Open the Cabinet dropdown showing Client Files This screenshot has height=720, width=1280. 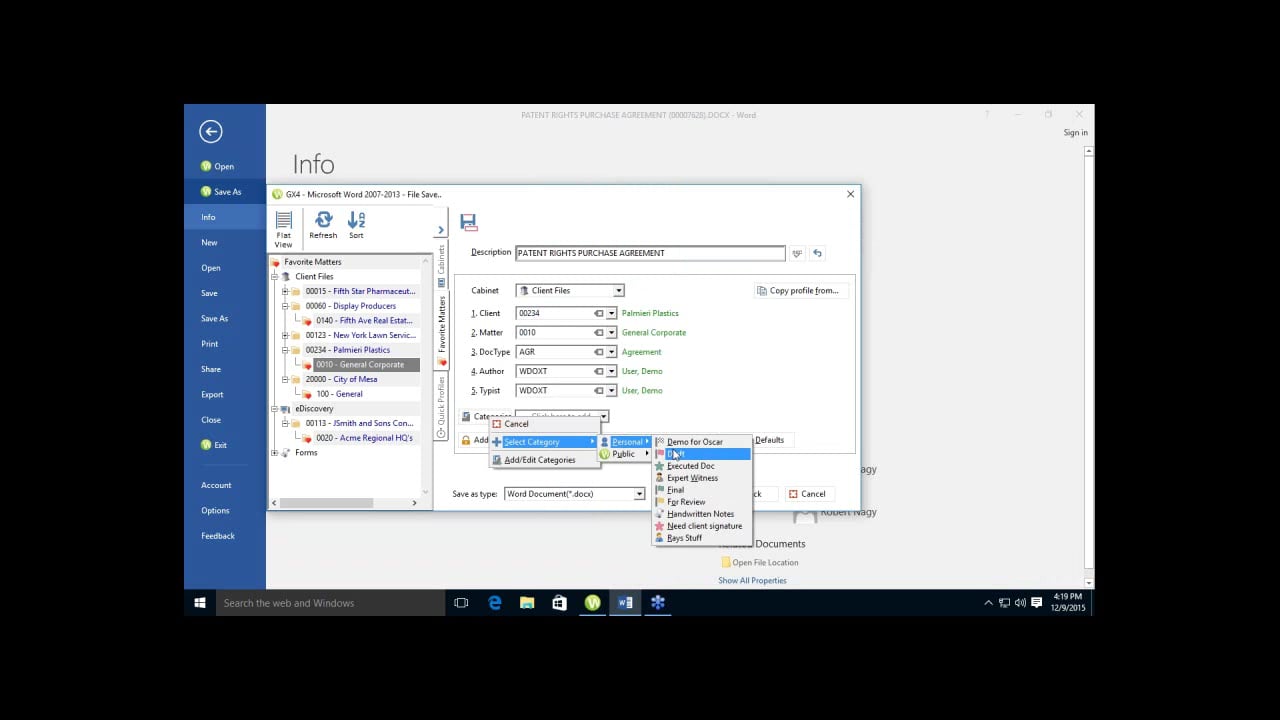tap(618, 291)
